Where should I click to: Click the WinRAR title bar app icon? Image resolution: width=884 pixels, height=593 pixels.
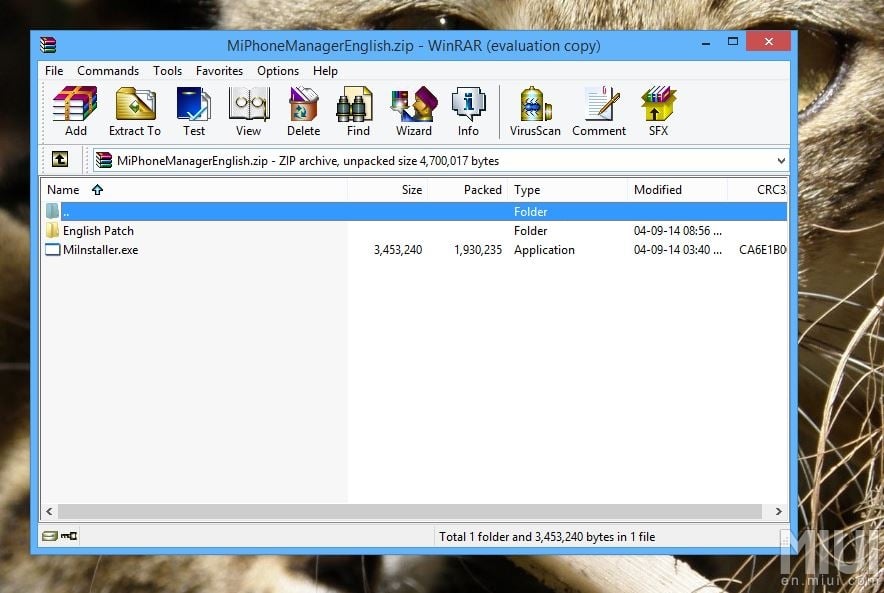click(x=48, y=45)
